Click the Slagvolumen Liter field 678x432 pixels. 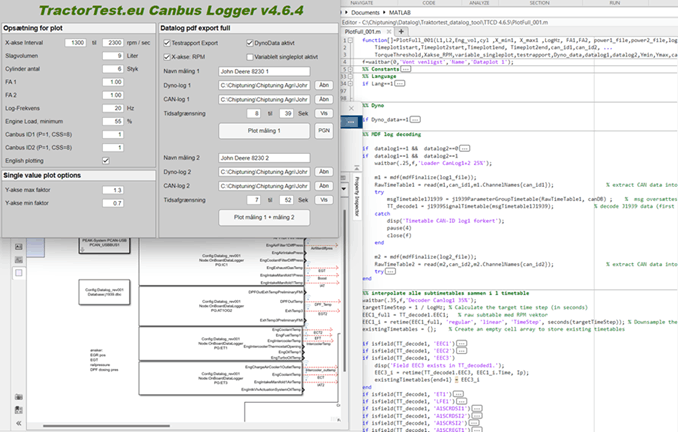113,56
